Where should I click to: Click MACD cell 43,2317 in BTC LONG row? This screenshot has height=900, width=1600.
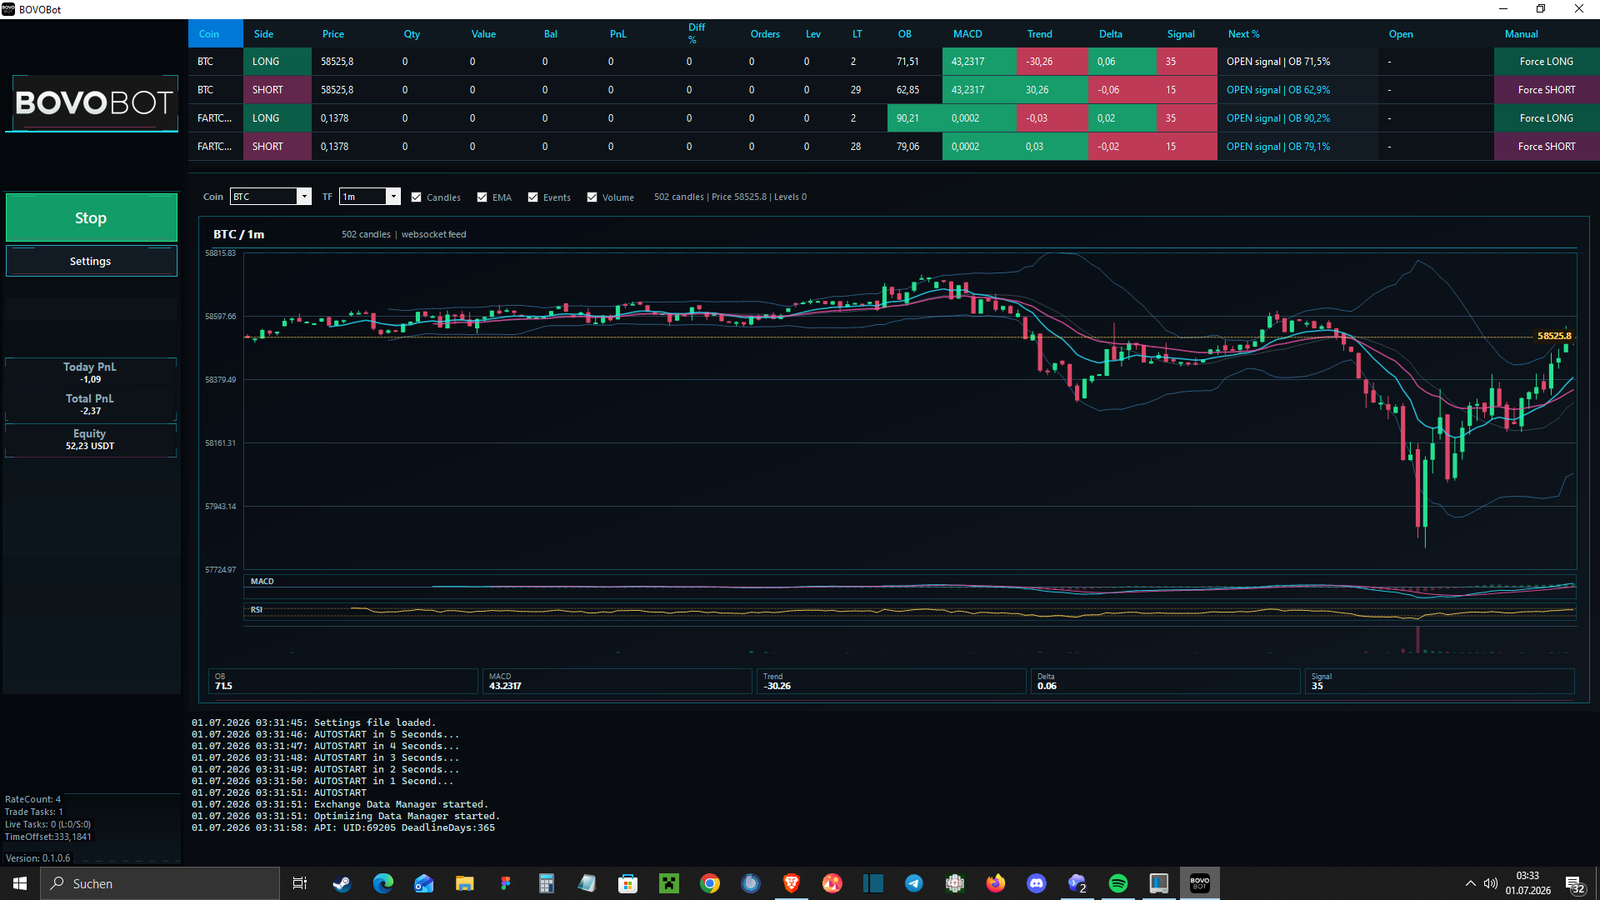point(979,62)
